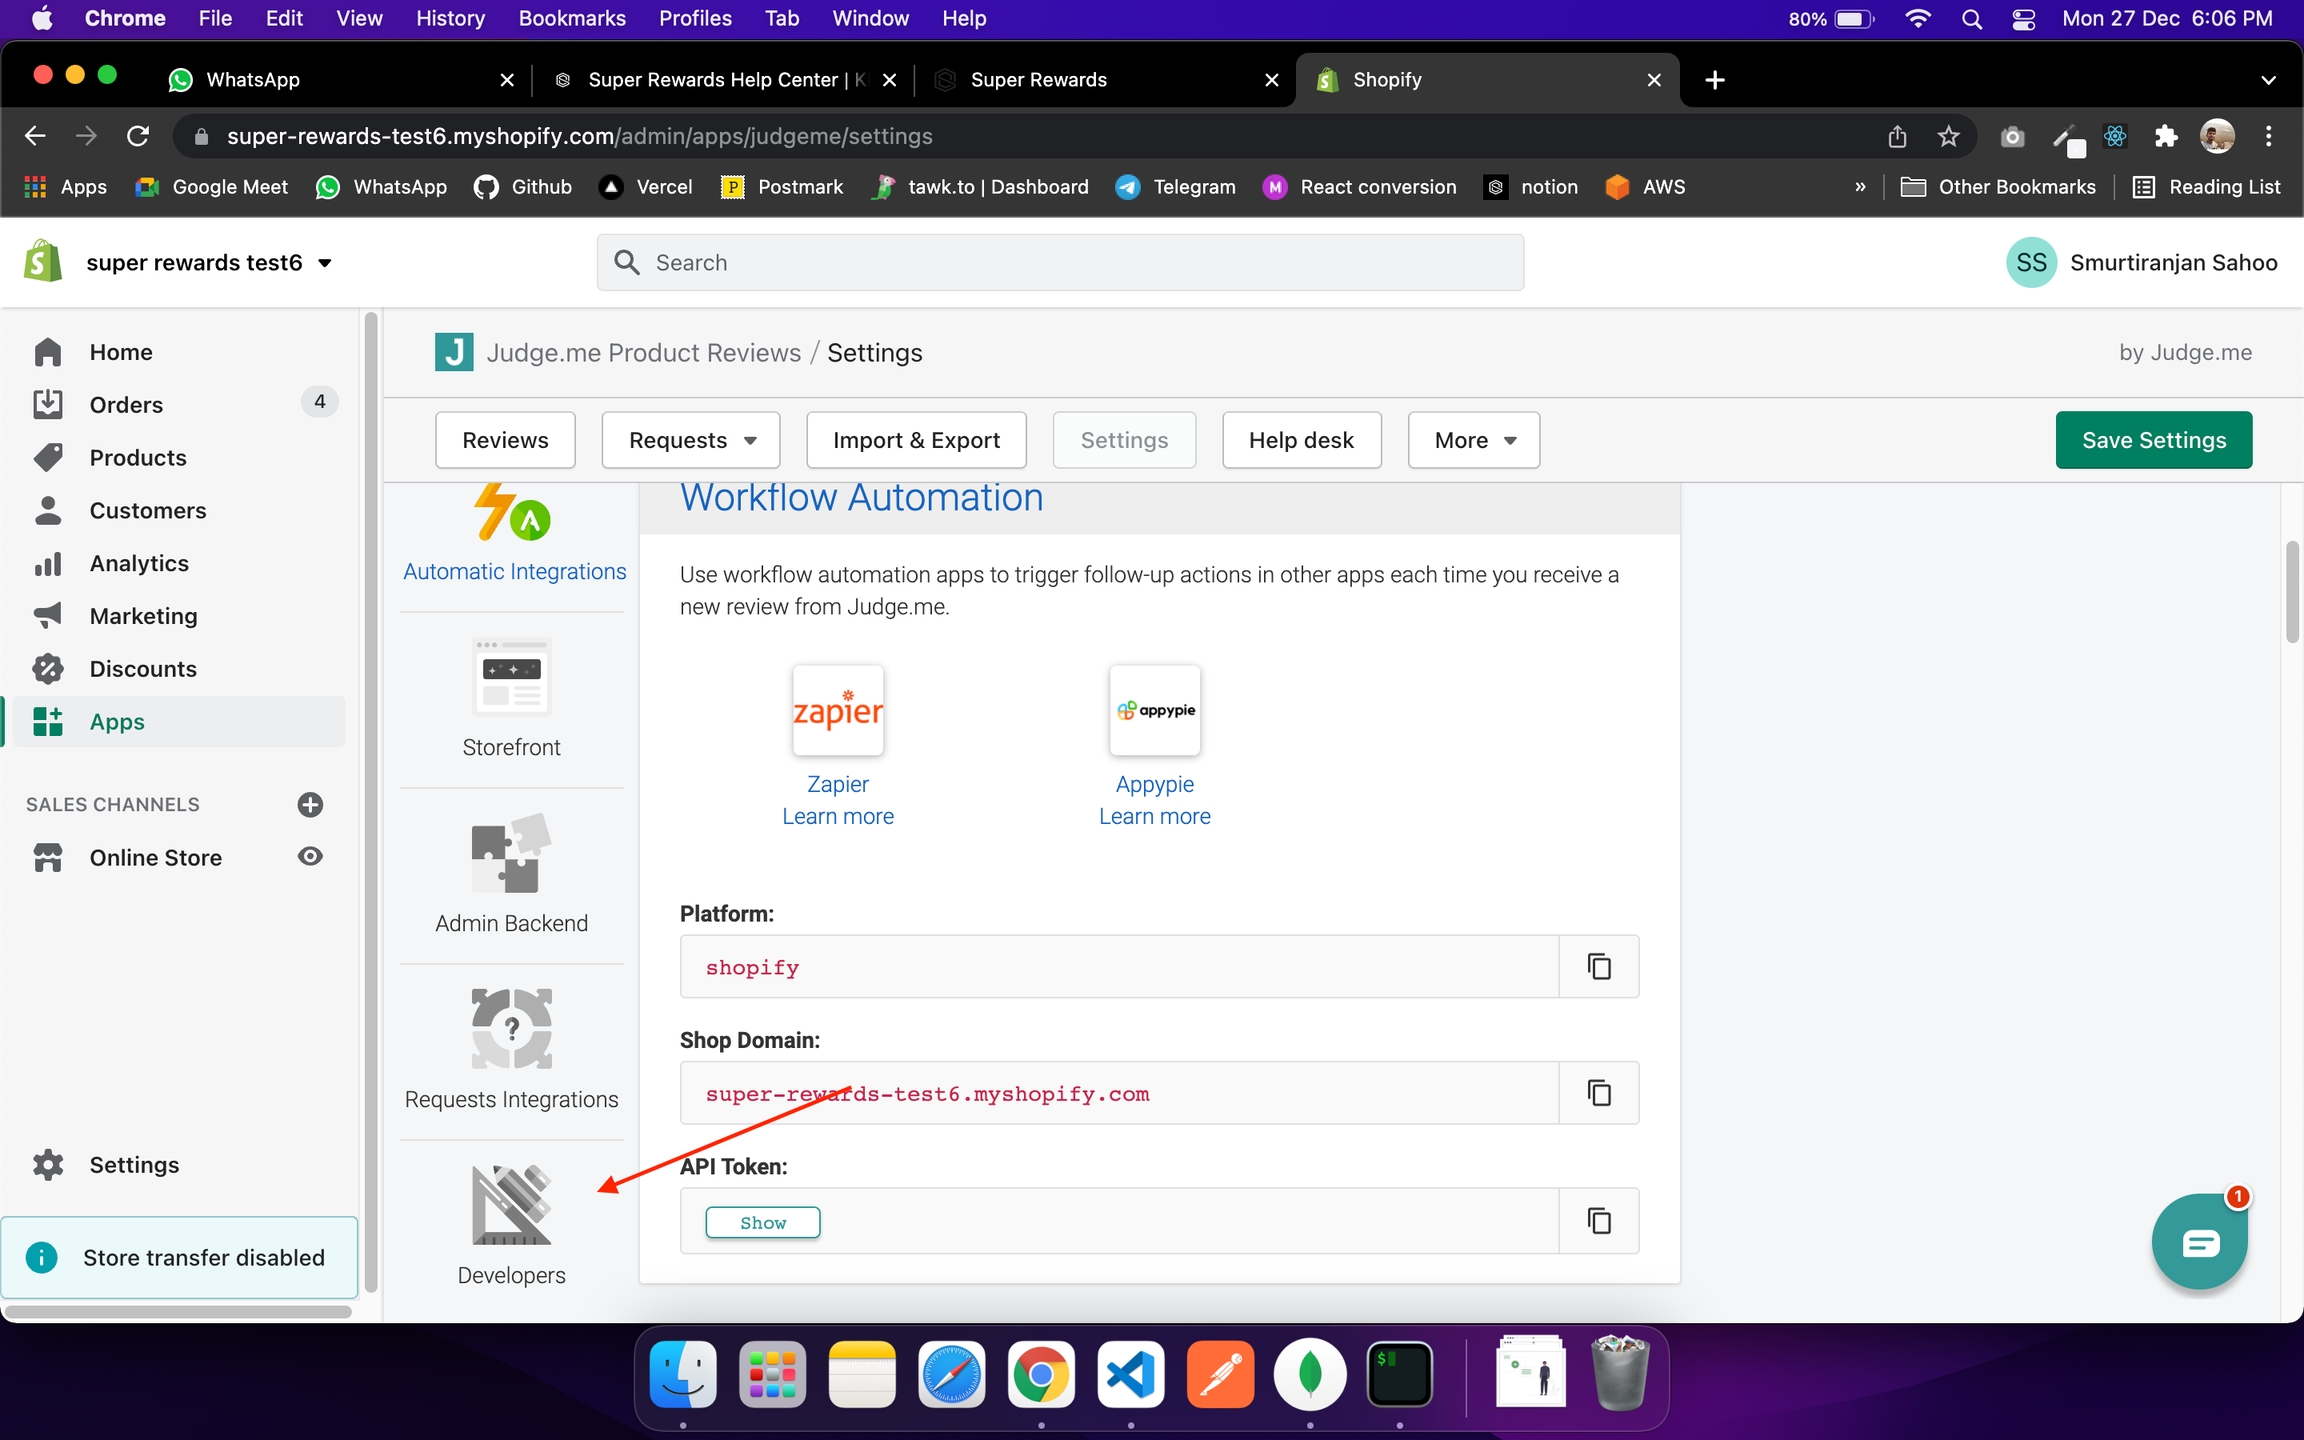Add a new sales channel
The image size is (2304, 1440).
(x=310, y=804)
